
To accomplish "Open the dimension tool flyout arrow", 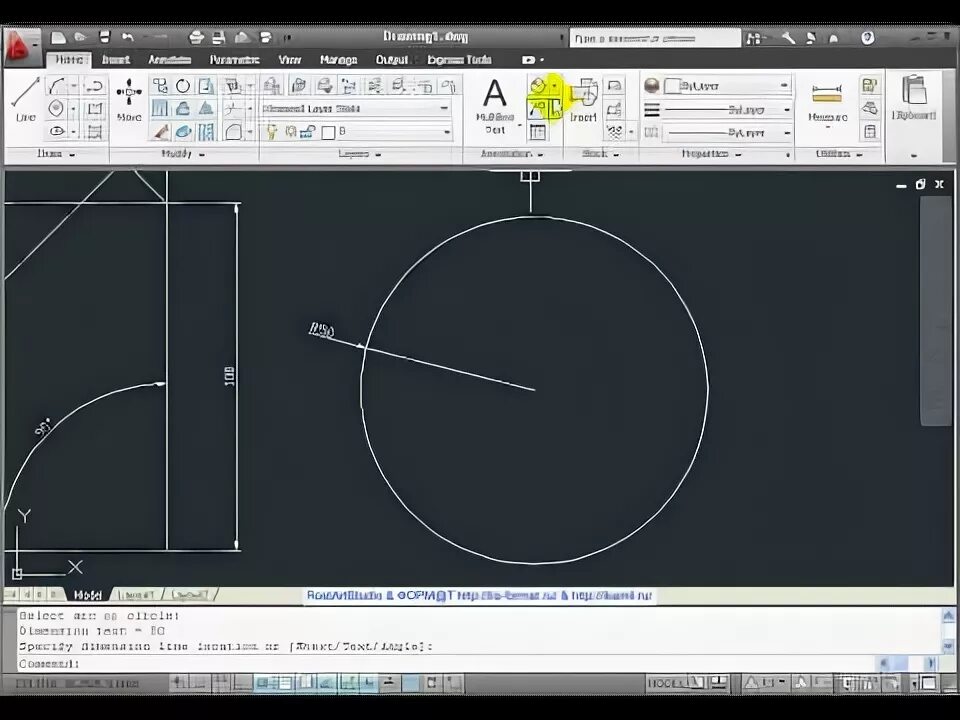I will pos(554,86).
